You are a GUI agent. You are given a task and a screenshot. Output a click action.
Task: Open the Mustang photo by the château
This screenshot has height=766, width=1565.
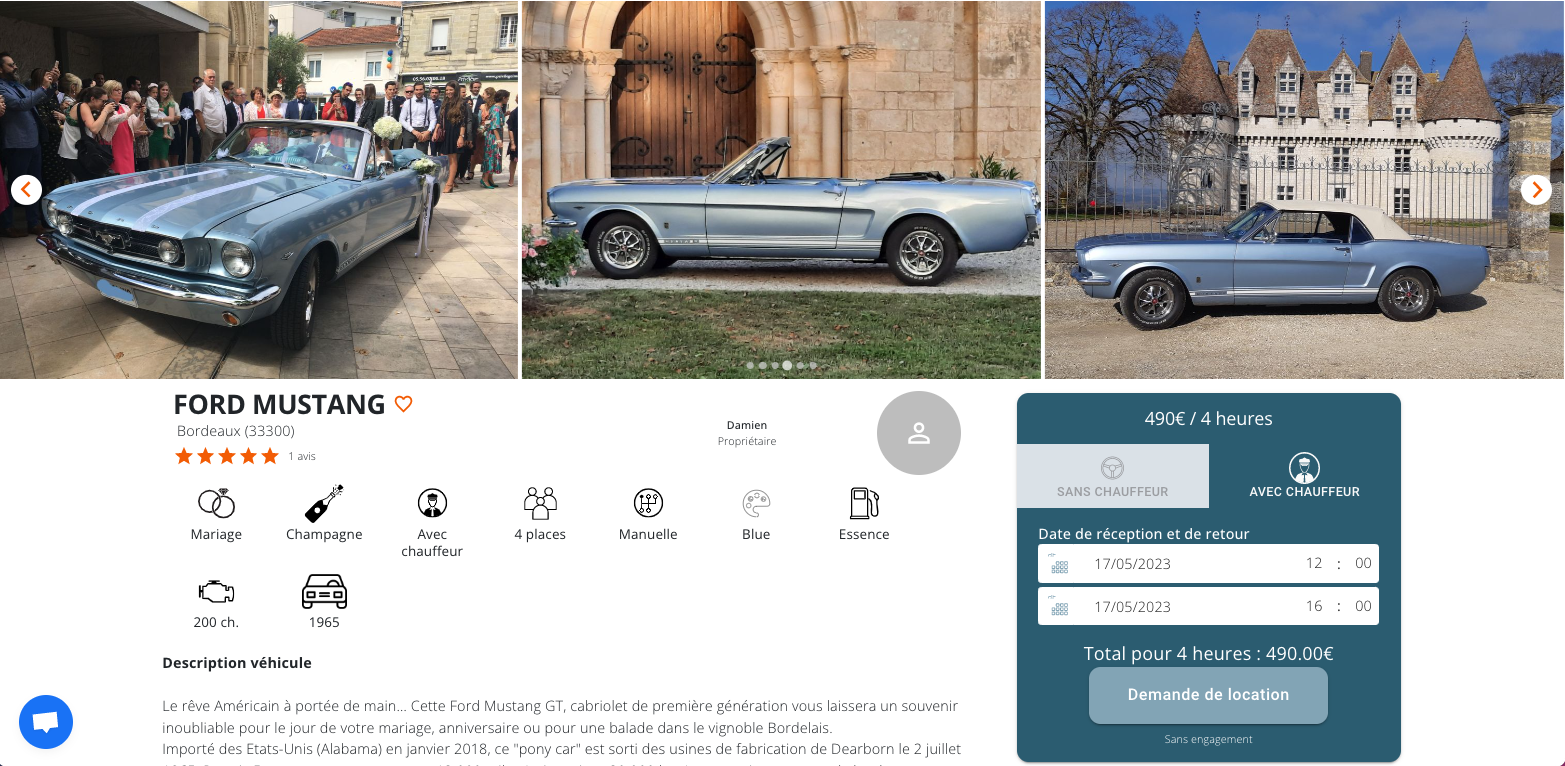[x=1304, y=190]
